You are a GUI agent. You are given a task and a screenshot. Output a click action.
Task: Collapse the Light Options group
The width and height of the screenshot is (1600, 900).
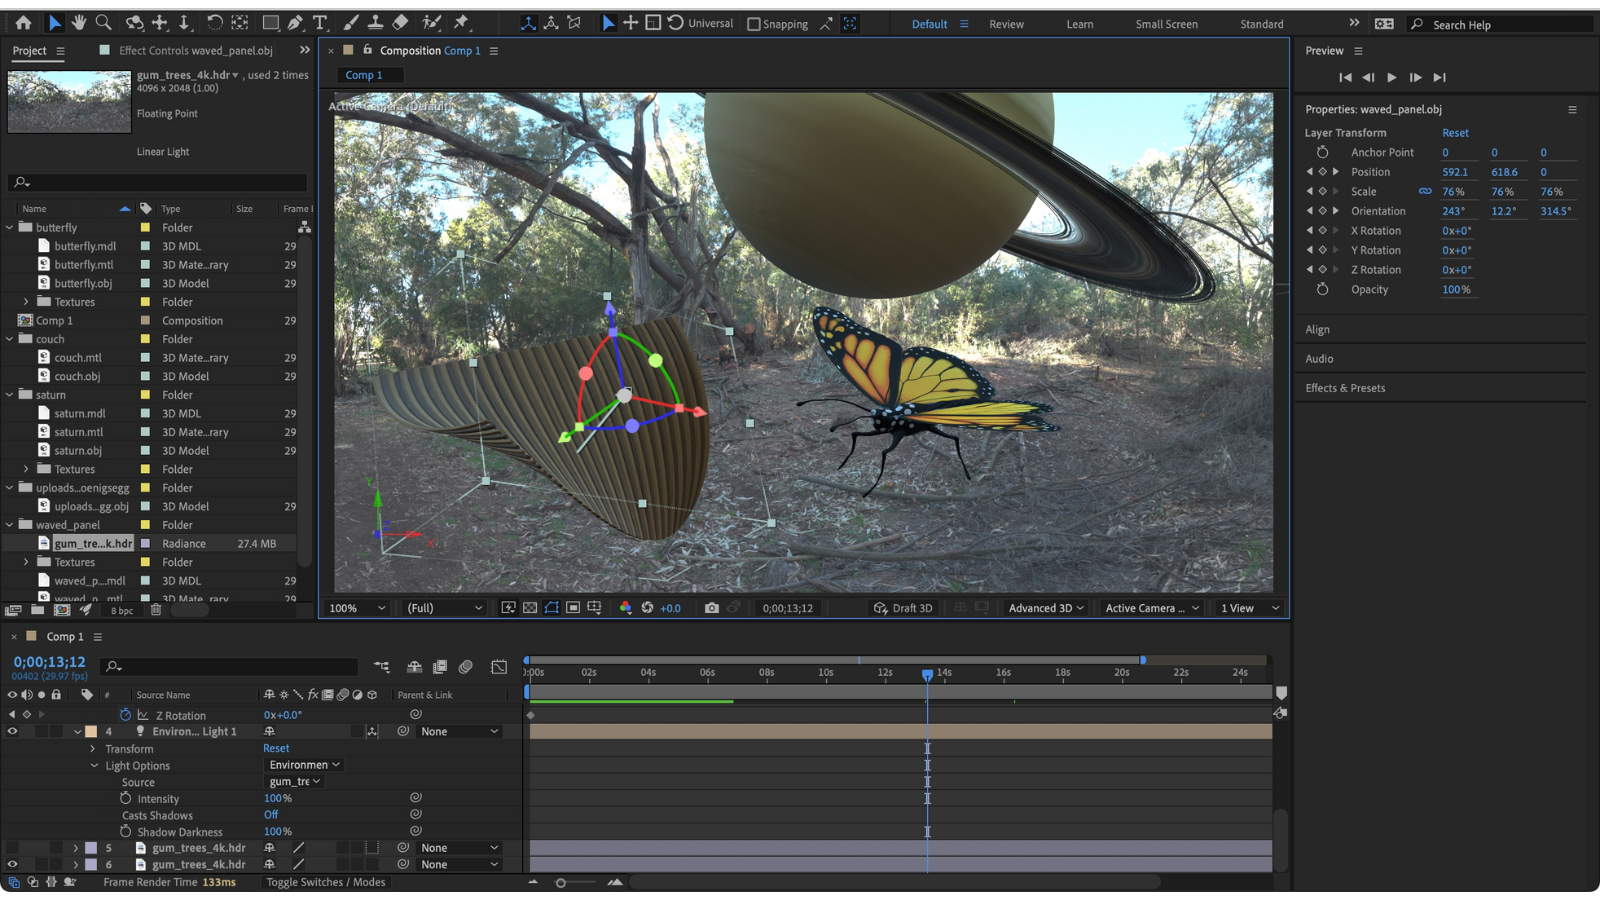pyautogui.click(x=96, y=765)
